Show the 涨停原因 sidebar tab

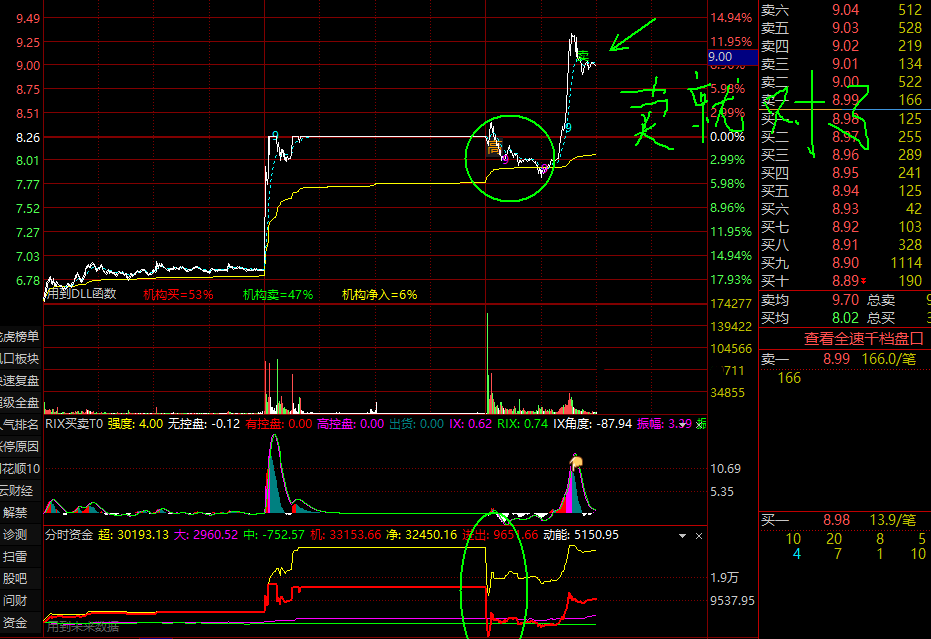20,447
